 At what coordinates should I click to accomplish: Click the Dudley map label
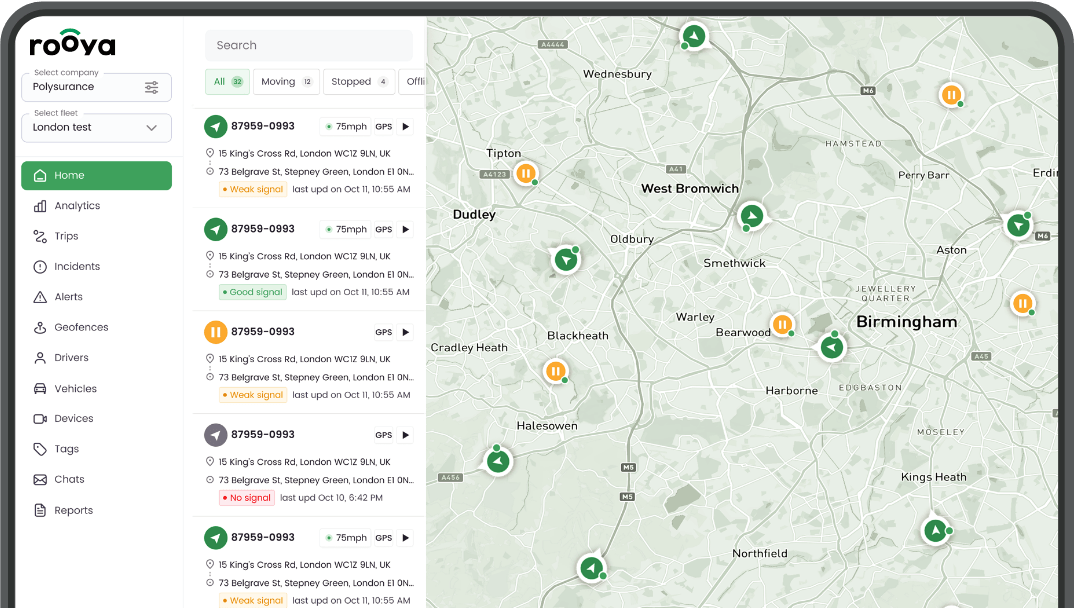click(x=474, y=214)
